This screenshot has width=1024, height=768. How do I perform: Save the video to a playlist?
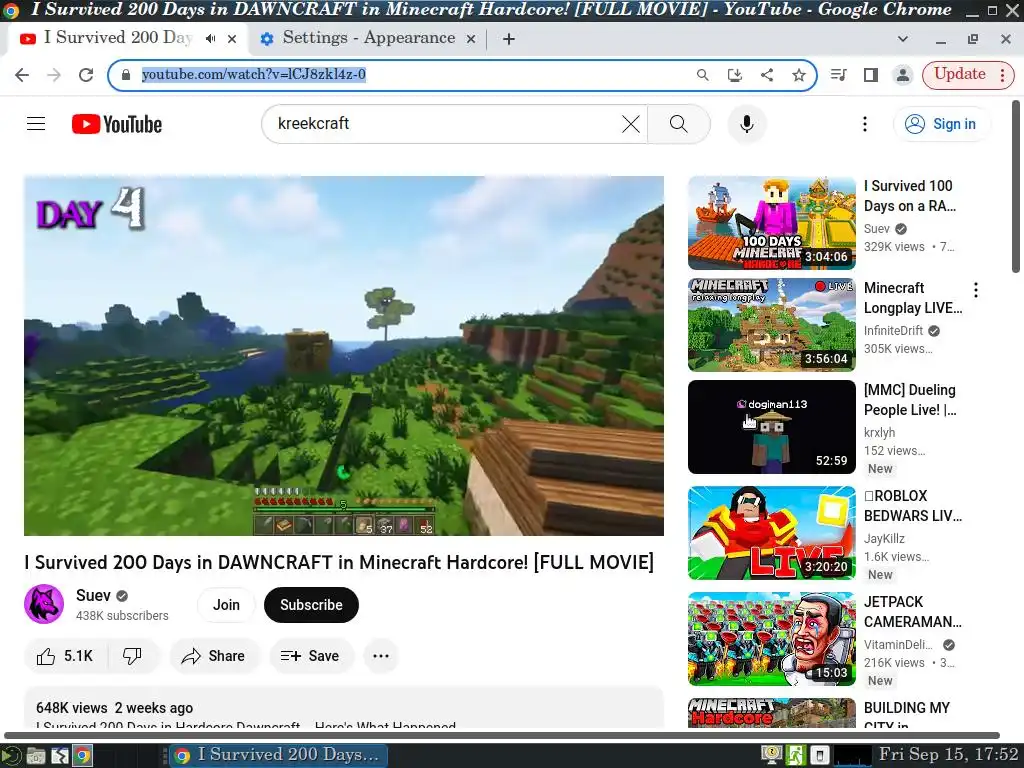311,656
